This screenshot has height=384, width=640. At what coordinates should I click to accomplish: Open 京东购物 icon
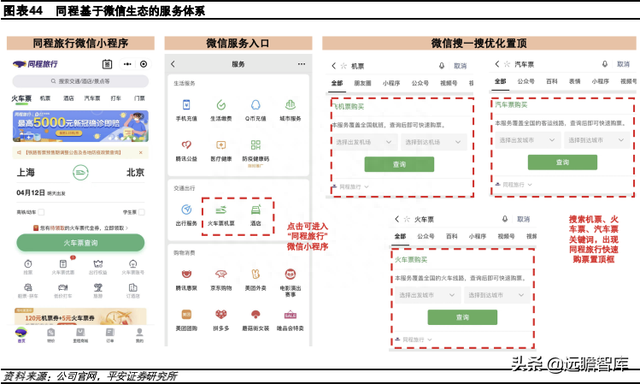[221, 274]
